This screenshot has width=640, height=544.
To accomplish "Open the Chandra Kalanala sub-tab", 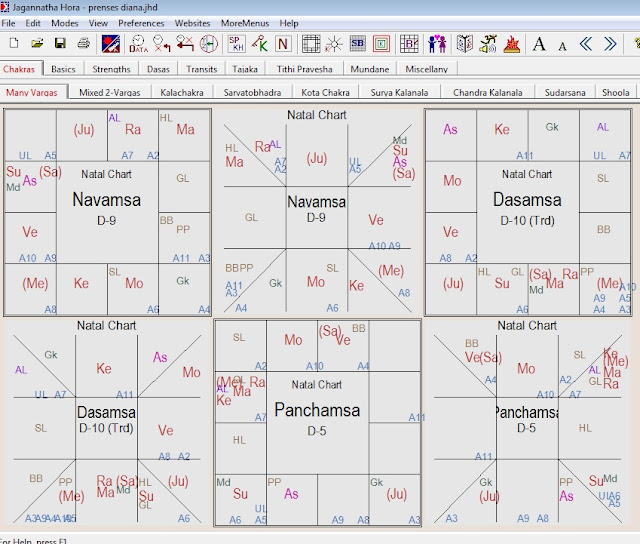I will 488,93.
